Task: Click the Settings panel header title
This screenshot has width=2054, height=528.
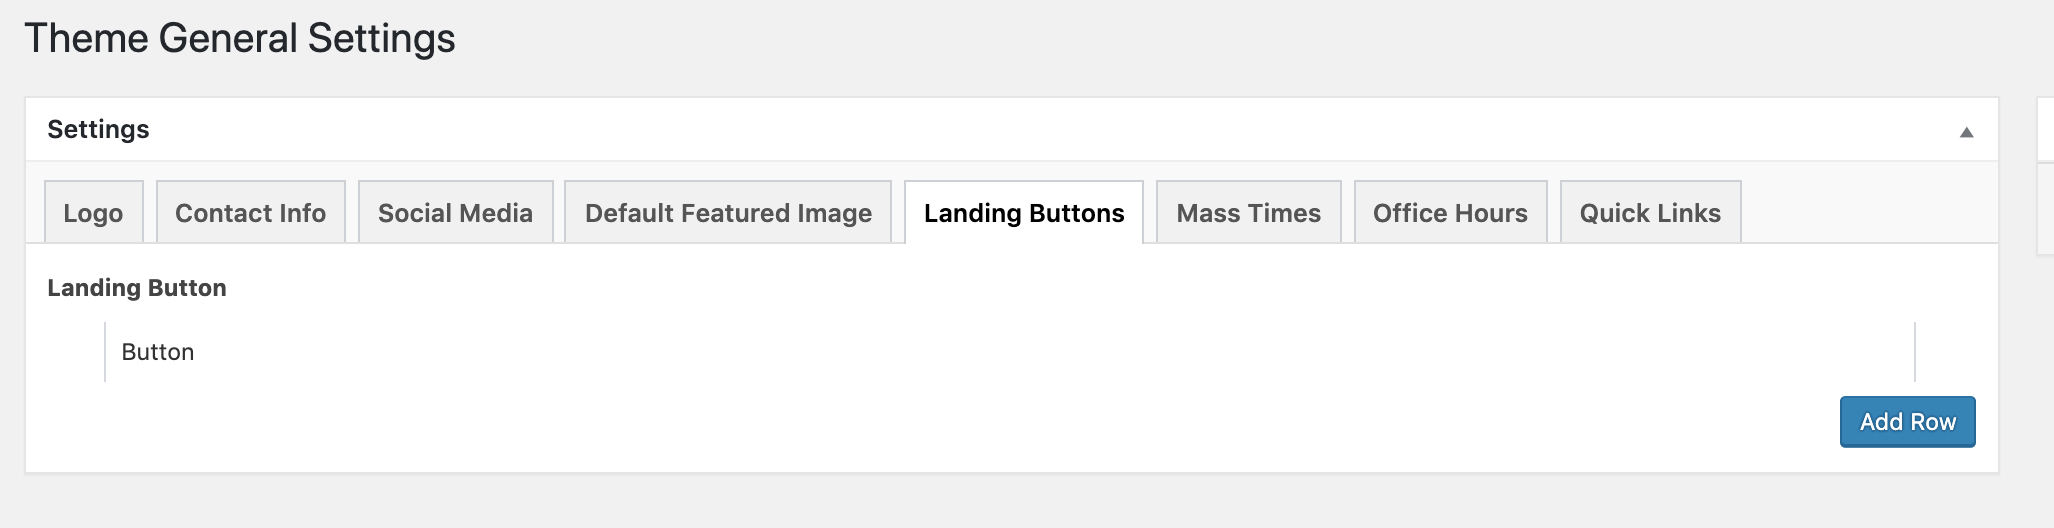Action: pos(98,129)
